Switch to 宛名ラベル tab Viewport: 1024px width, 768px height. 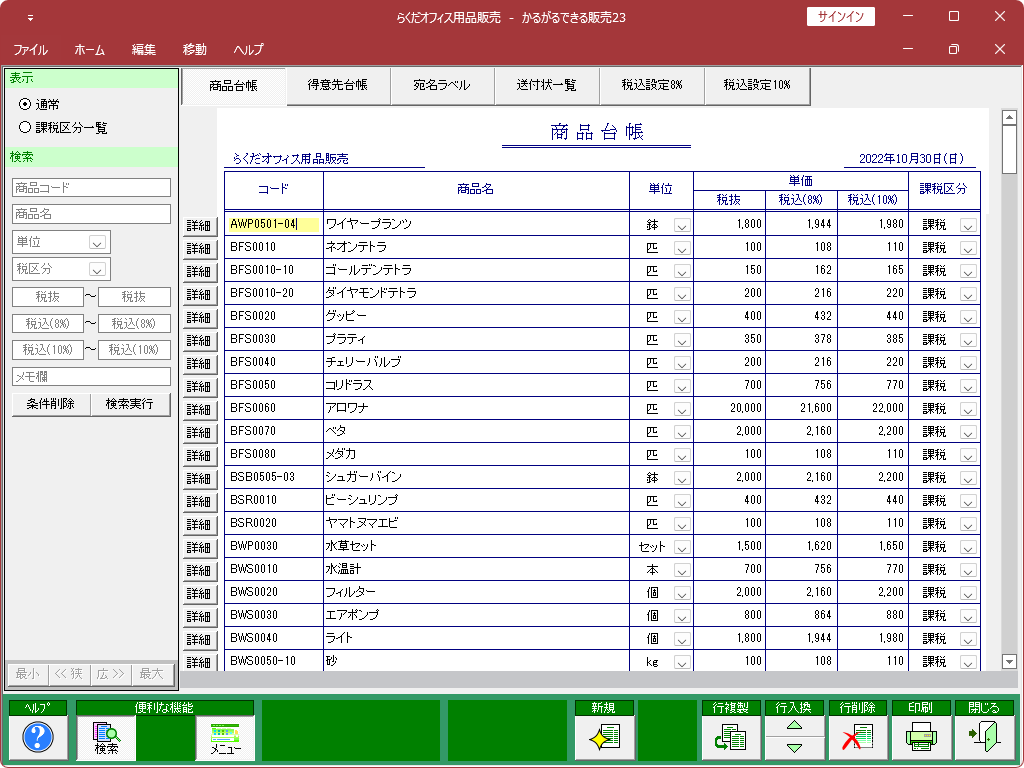click(x=442, y=85)
